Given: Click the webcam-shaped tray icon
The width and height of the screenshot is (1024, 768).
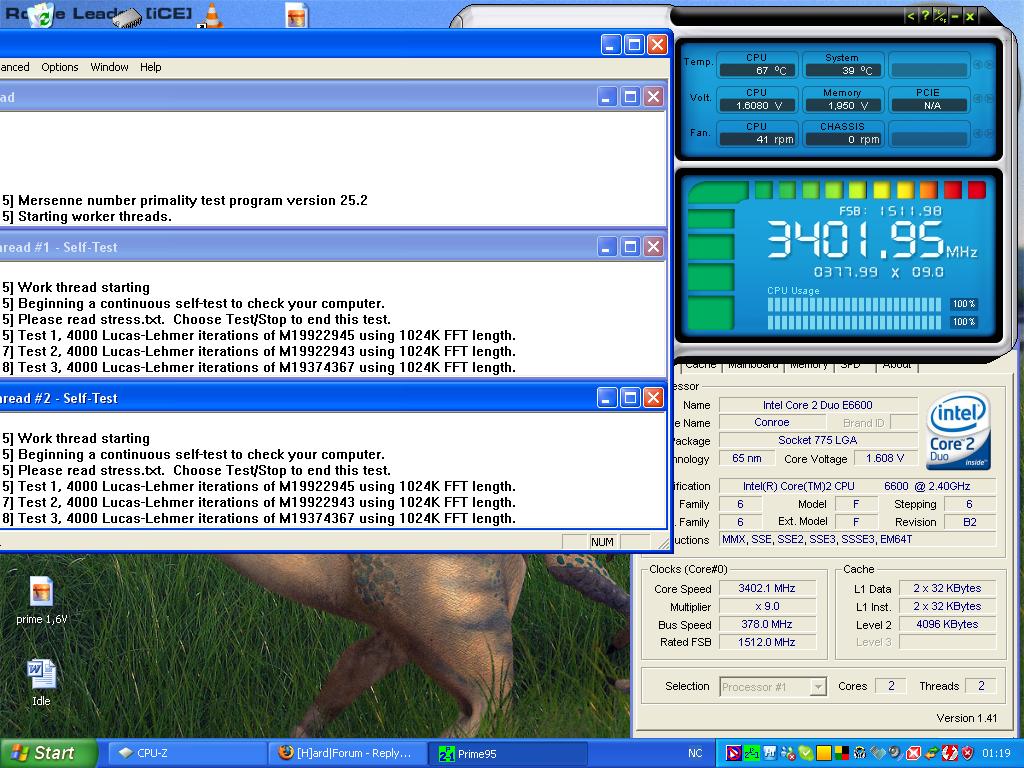Looking at the screenshot, I should click(895, 753).
